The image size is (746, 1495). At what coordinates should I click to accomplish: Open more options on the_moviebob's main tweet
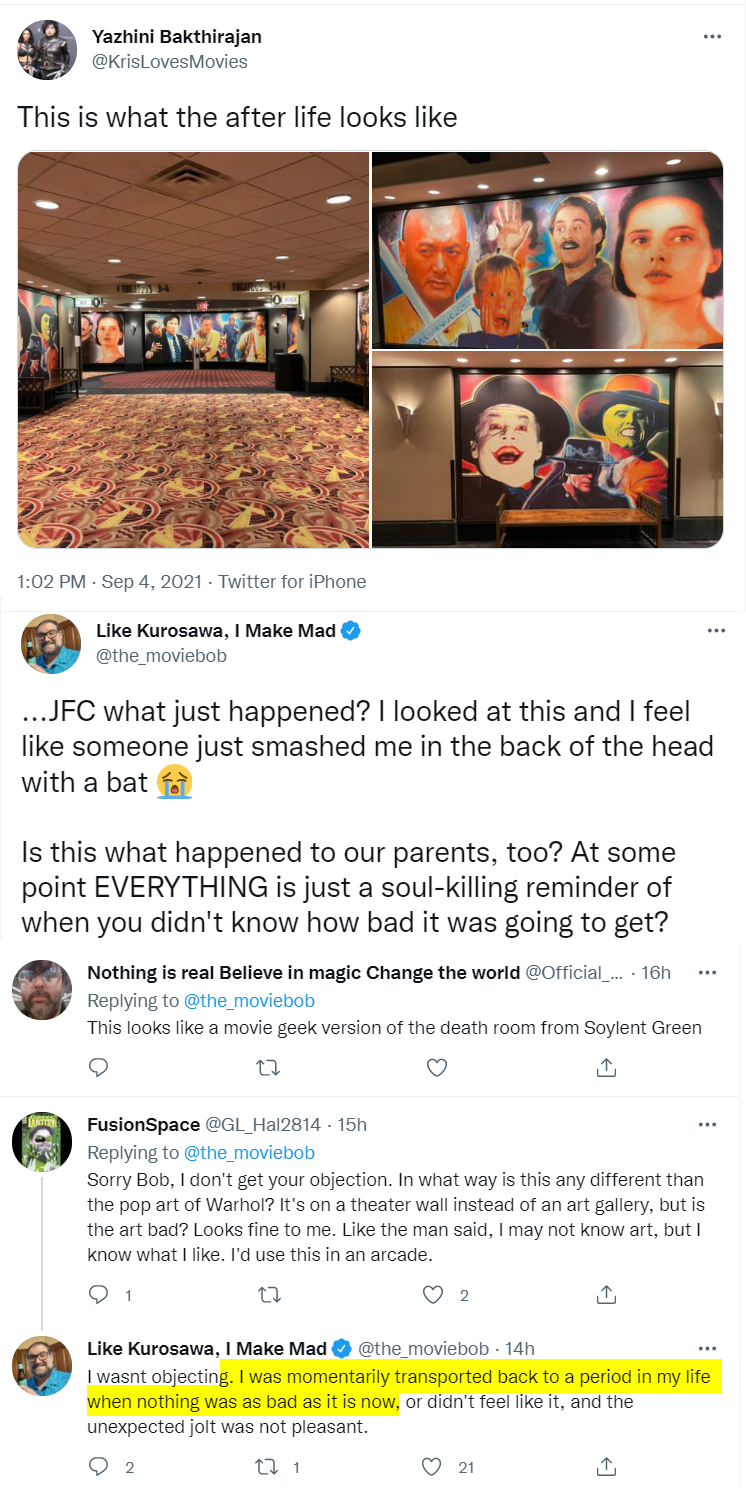716,631
